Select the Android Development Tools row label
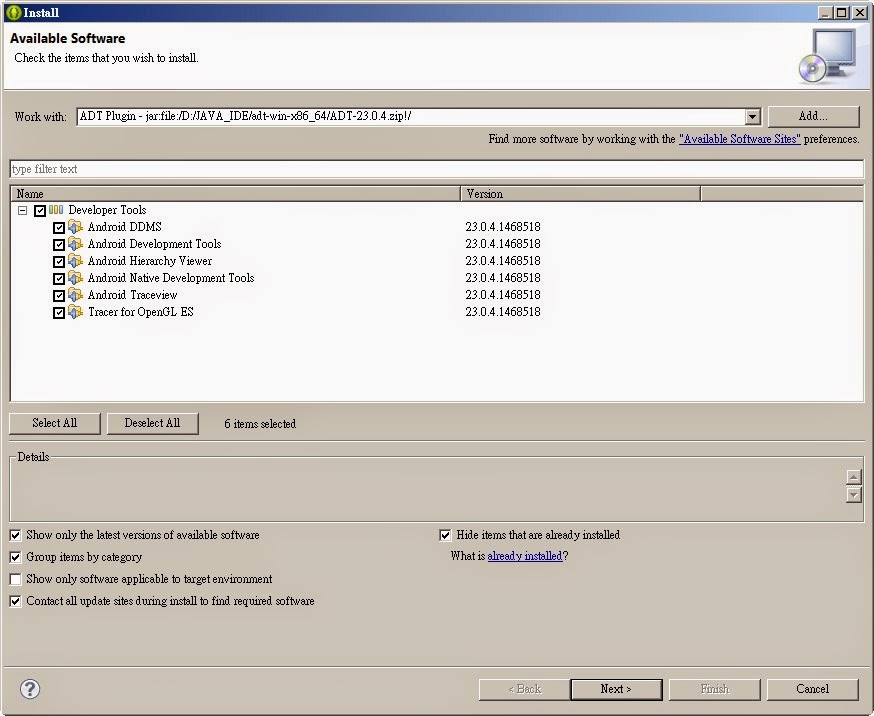The width and height of the screenshot is (874, 716). click(154, 244)
